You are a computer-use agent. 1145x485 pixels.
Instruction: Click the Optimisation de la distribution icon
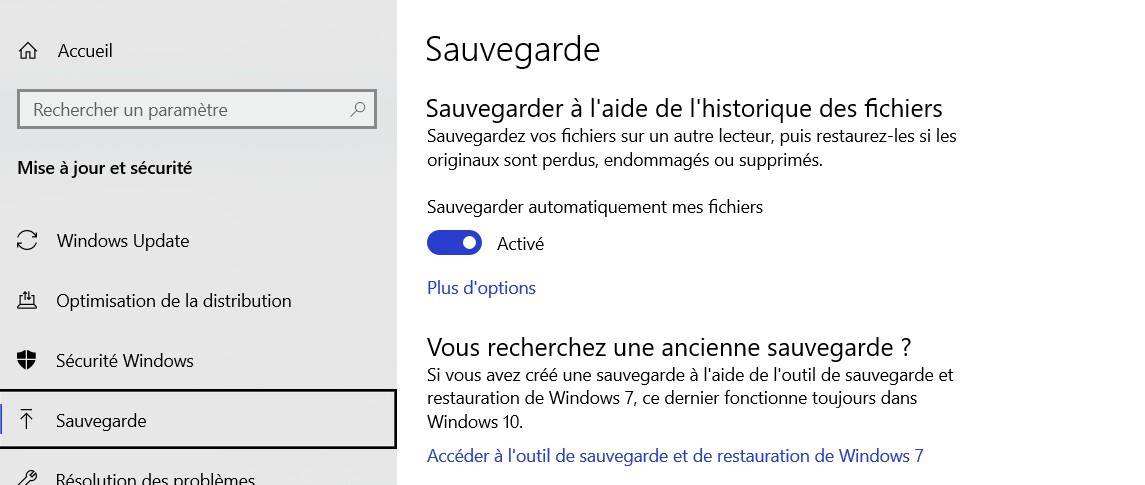(28, 301)
